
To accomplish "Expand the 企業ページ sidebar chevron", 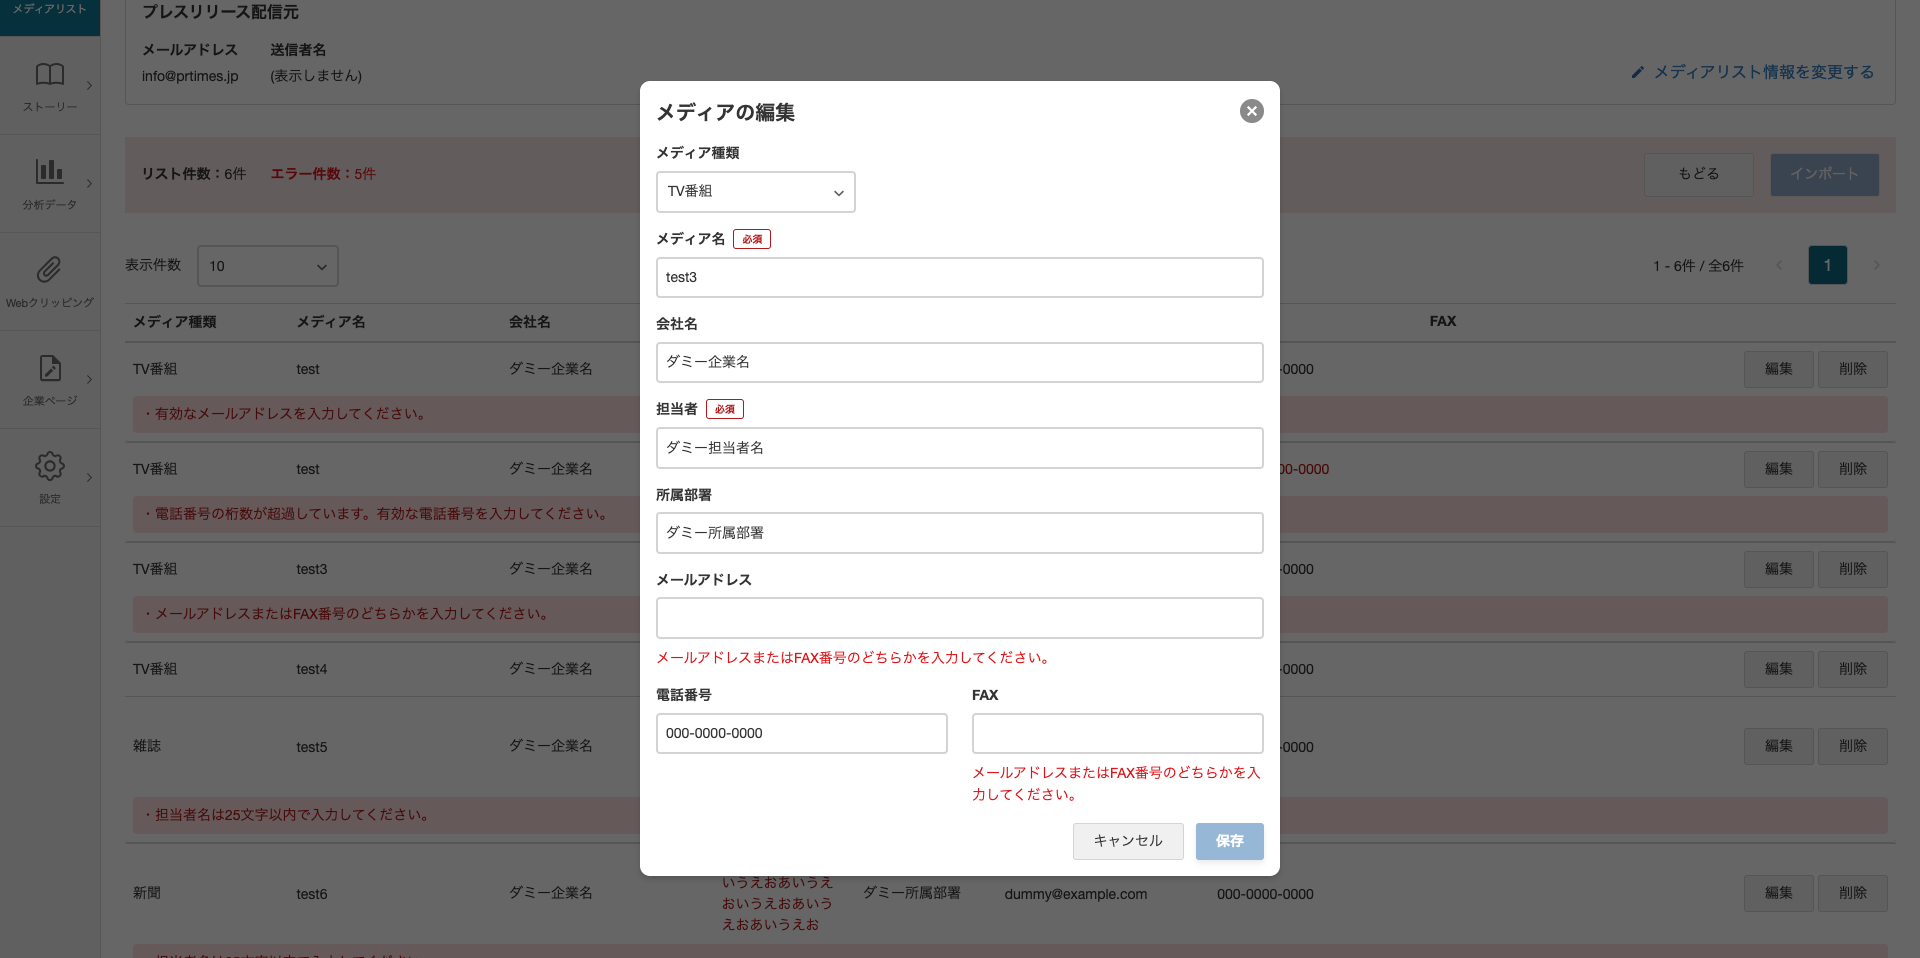I will pyautogui.click(x=89, y=379).
